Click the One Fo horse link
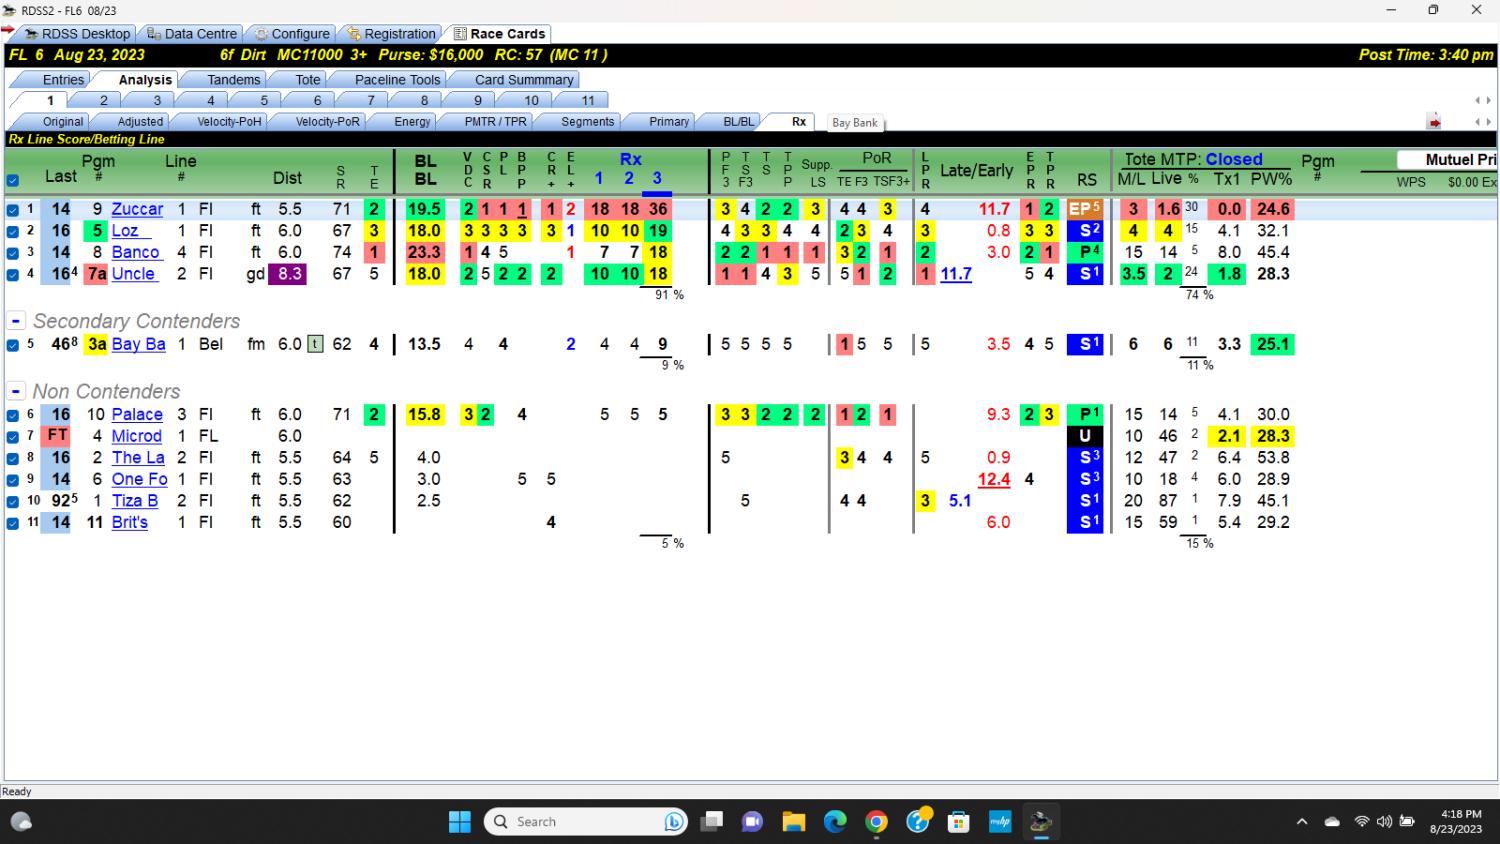 point(139,479)
